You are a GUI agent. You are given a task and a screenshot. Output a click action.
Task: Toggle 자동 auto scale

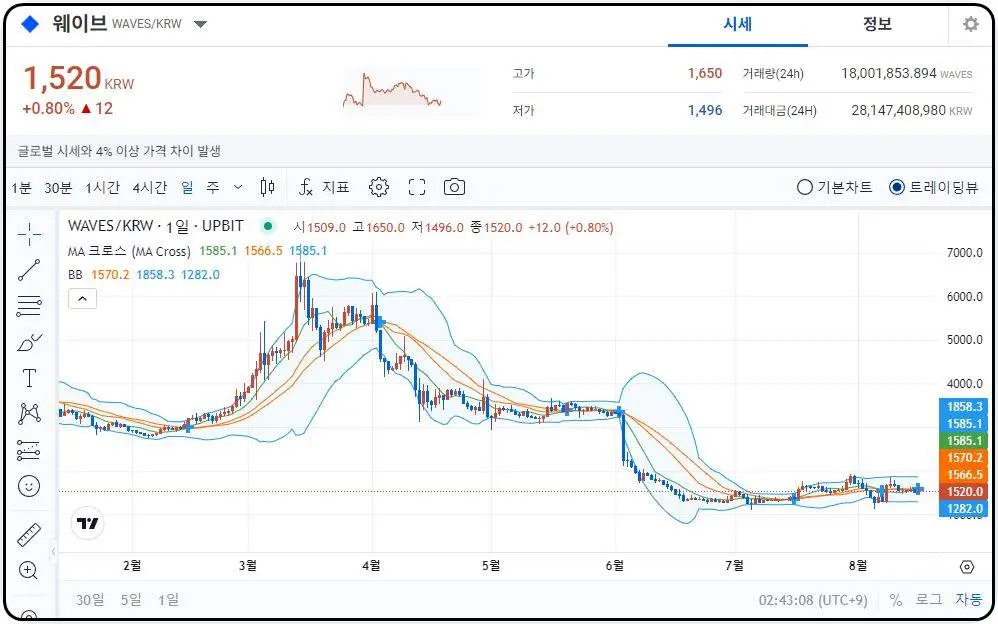click(968, 600)
